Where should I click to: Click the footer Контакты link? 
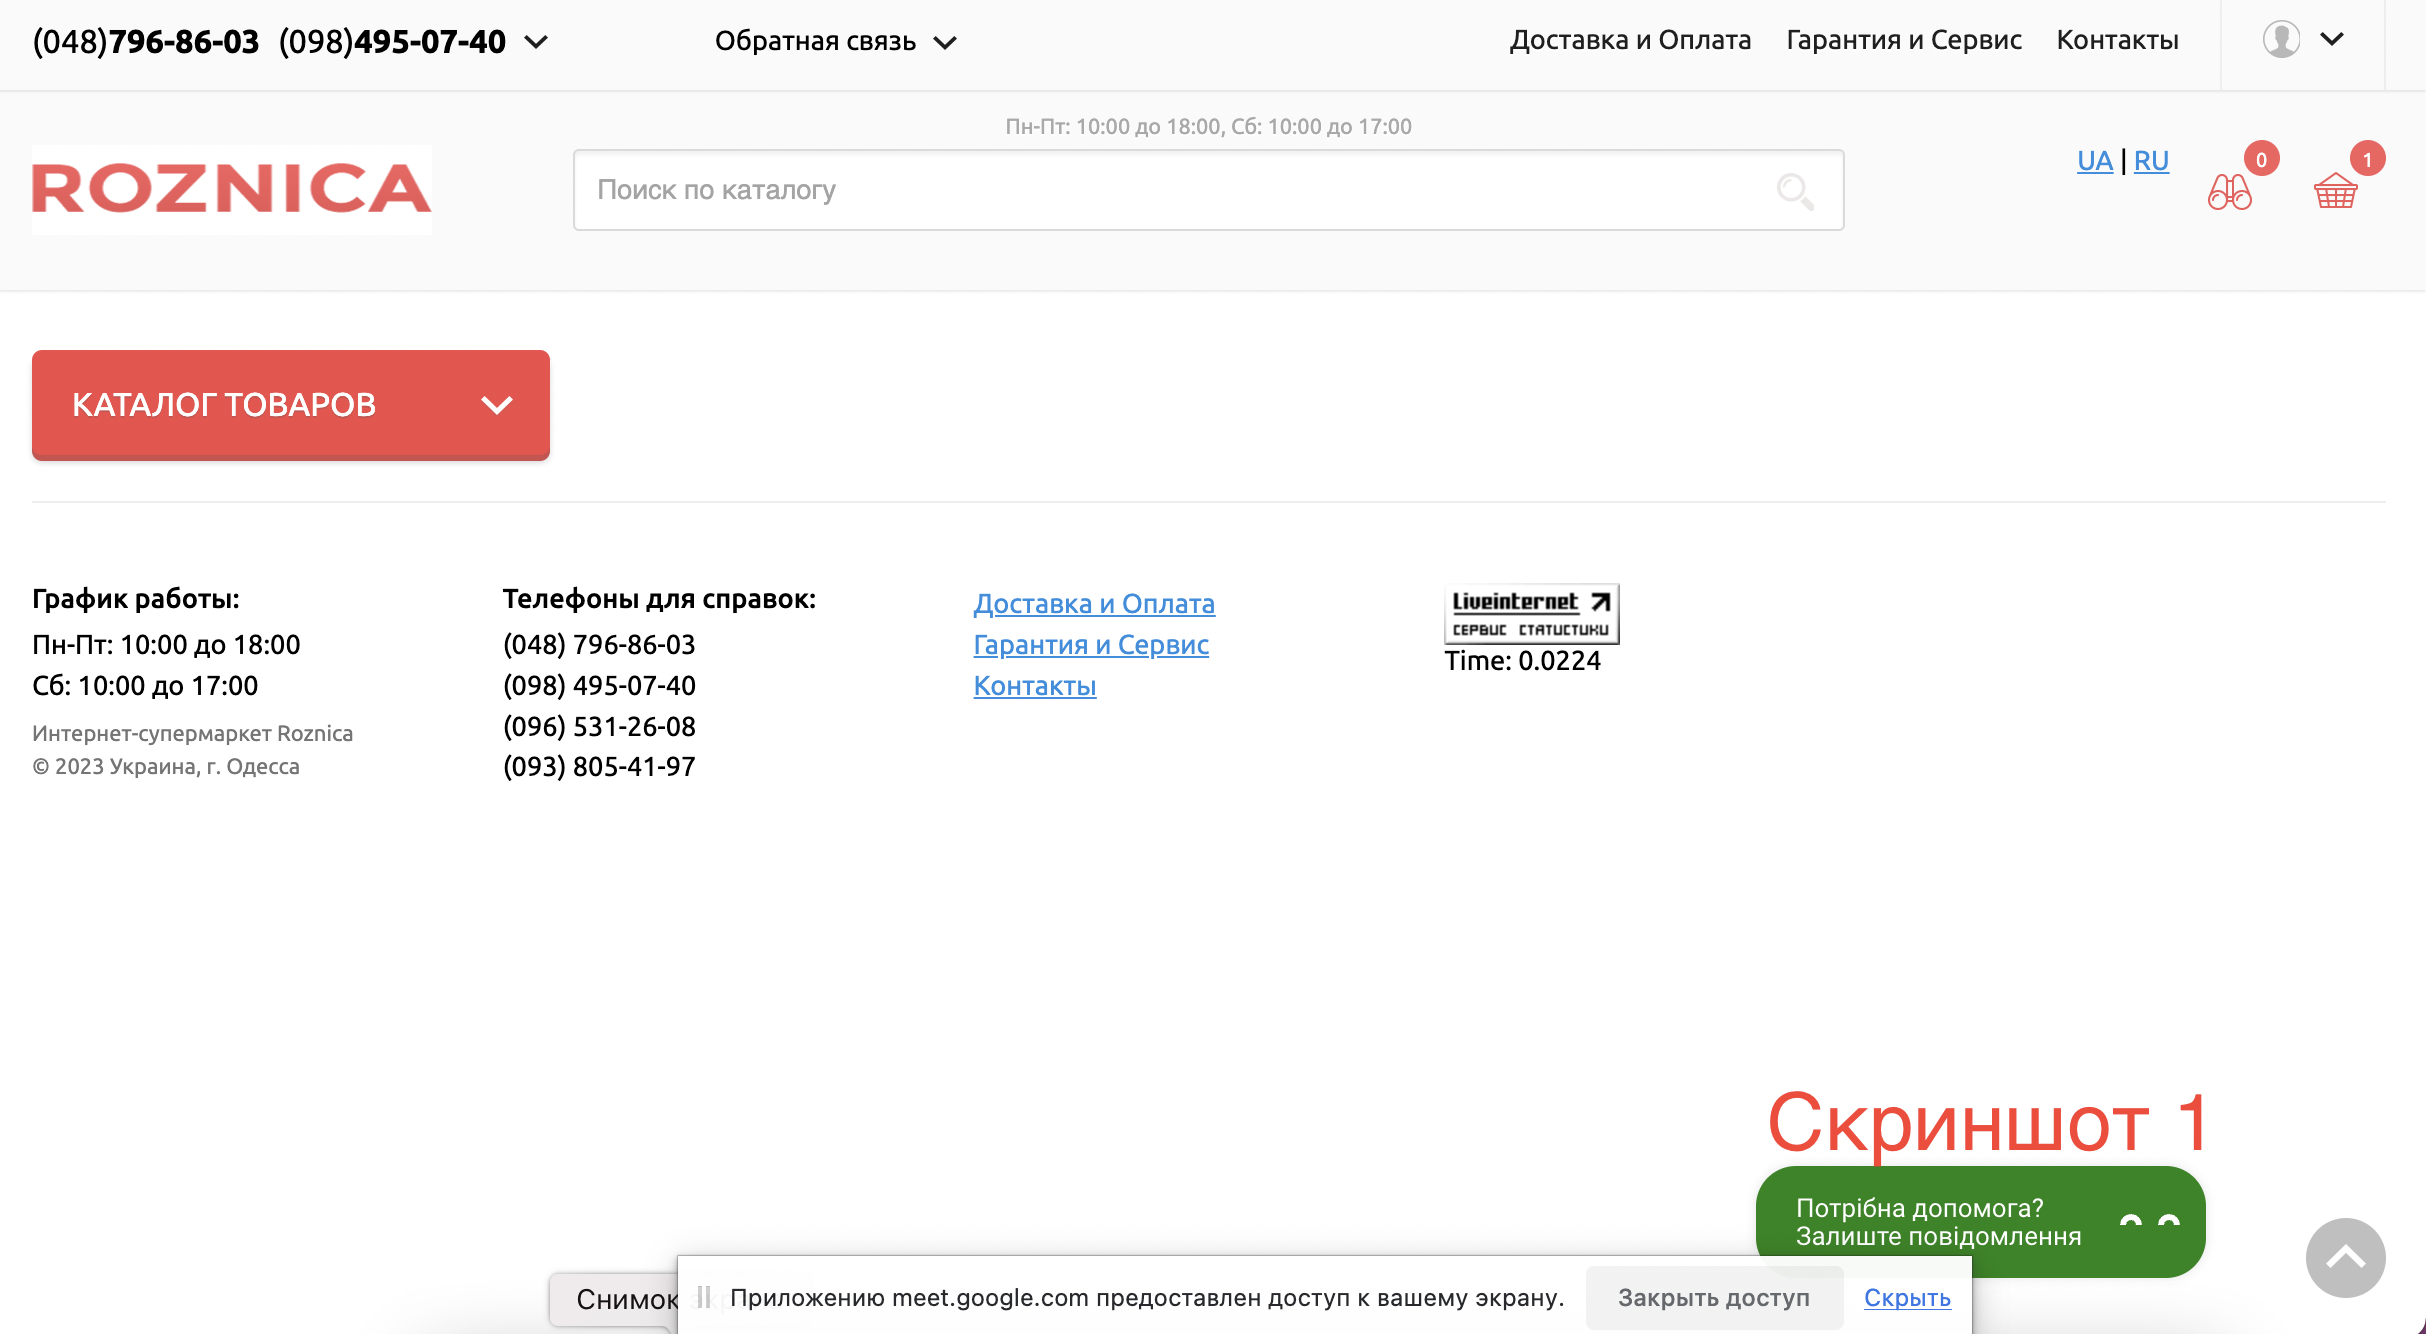click(x=1034, y=686)
